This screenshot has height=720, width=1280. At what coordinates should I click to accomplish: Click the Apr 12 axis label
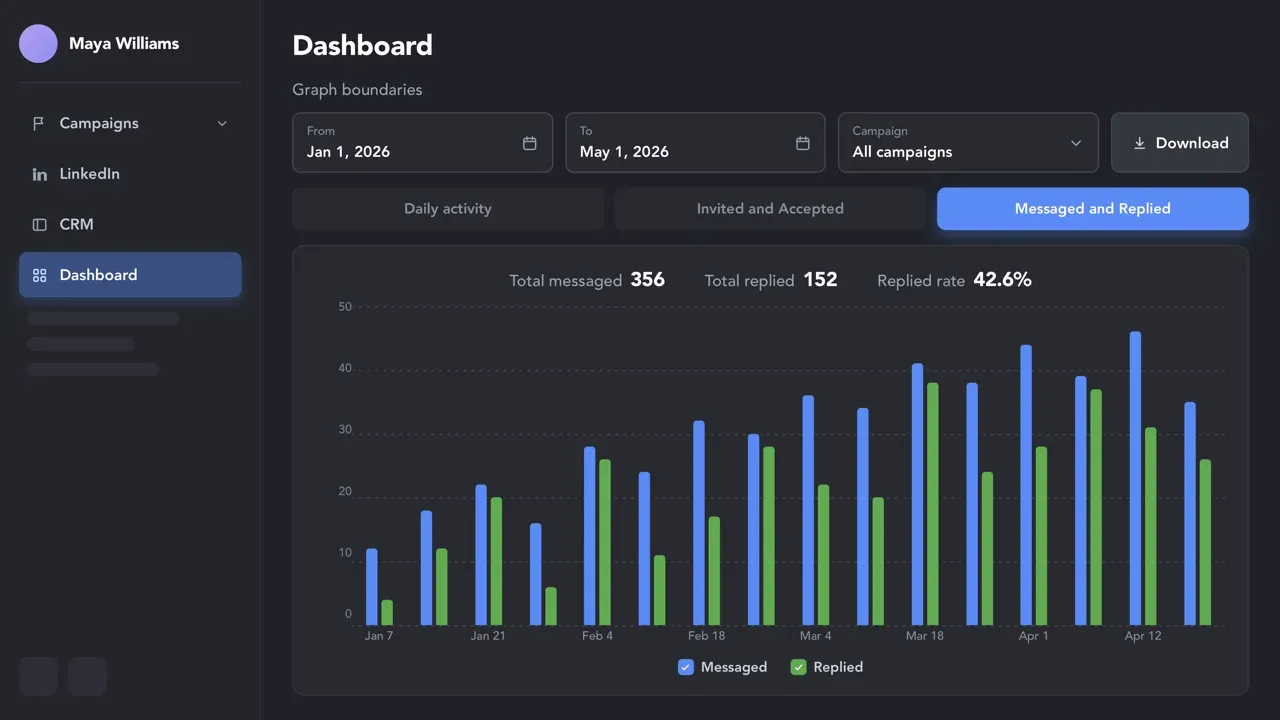click(1143, 636)
